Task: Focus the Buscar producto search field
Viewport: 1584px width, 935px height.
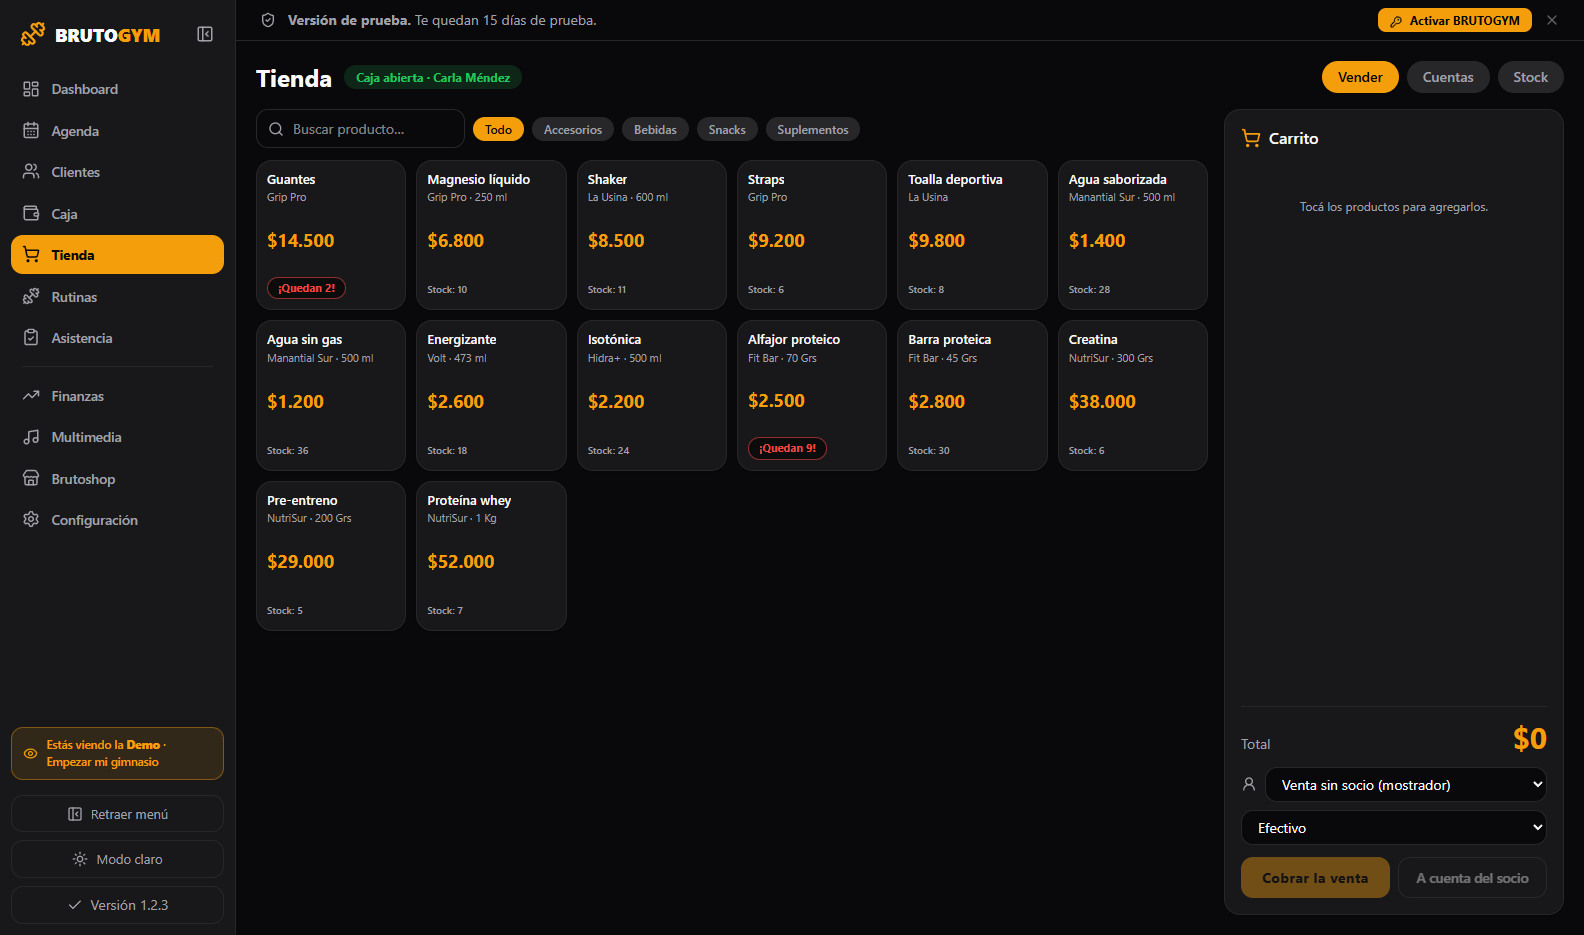Action: 360,129
